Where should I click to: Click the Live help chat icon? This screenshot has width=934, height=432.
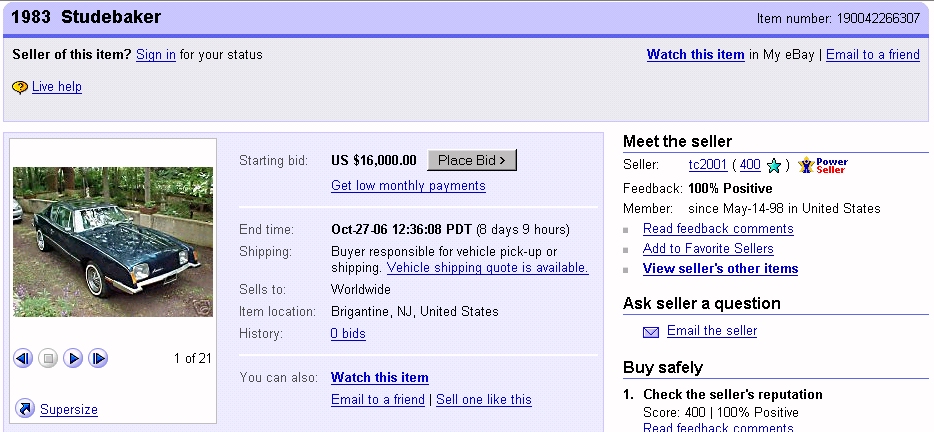(20, 87)
